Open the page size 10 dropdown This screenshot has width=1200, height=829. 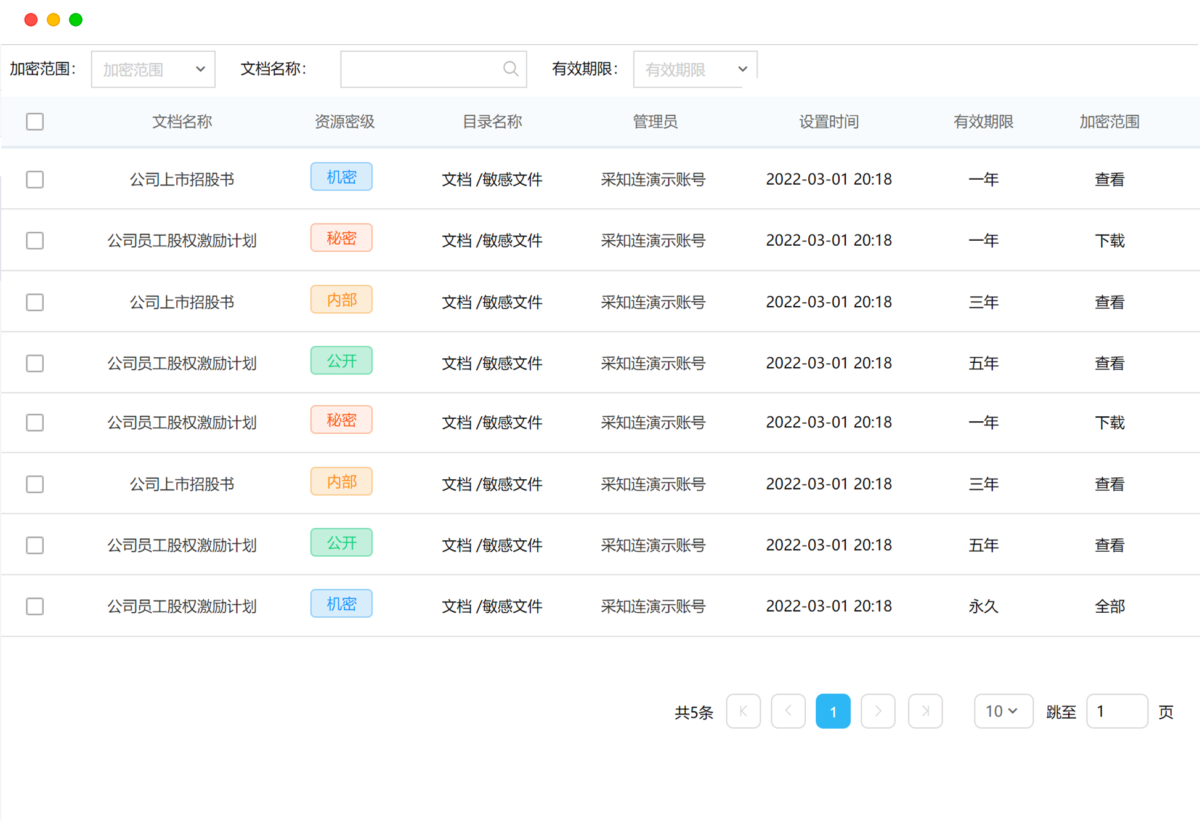(x=1004, y=711)
